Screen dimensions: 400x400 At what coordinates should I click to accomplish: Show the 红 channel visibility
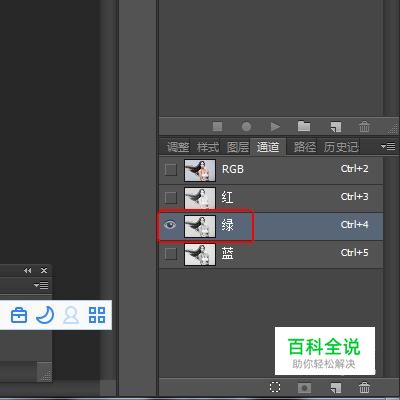(171, 198)
